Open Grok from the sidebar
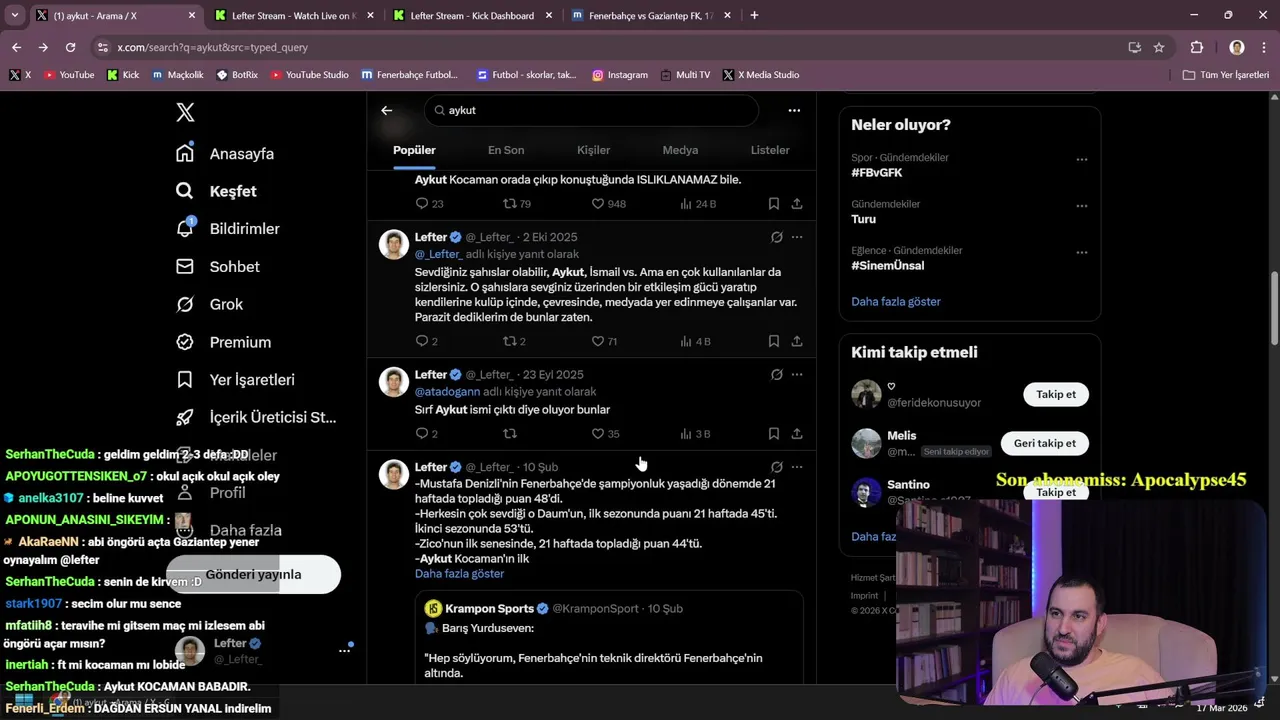 (209, 304)
